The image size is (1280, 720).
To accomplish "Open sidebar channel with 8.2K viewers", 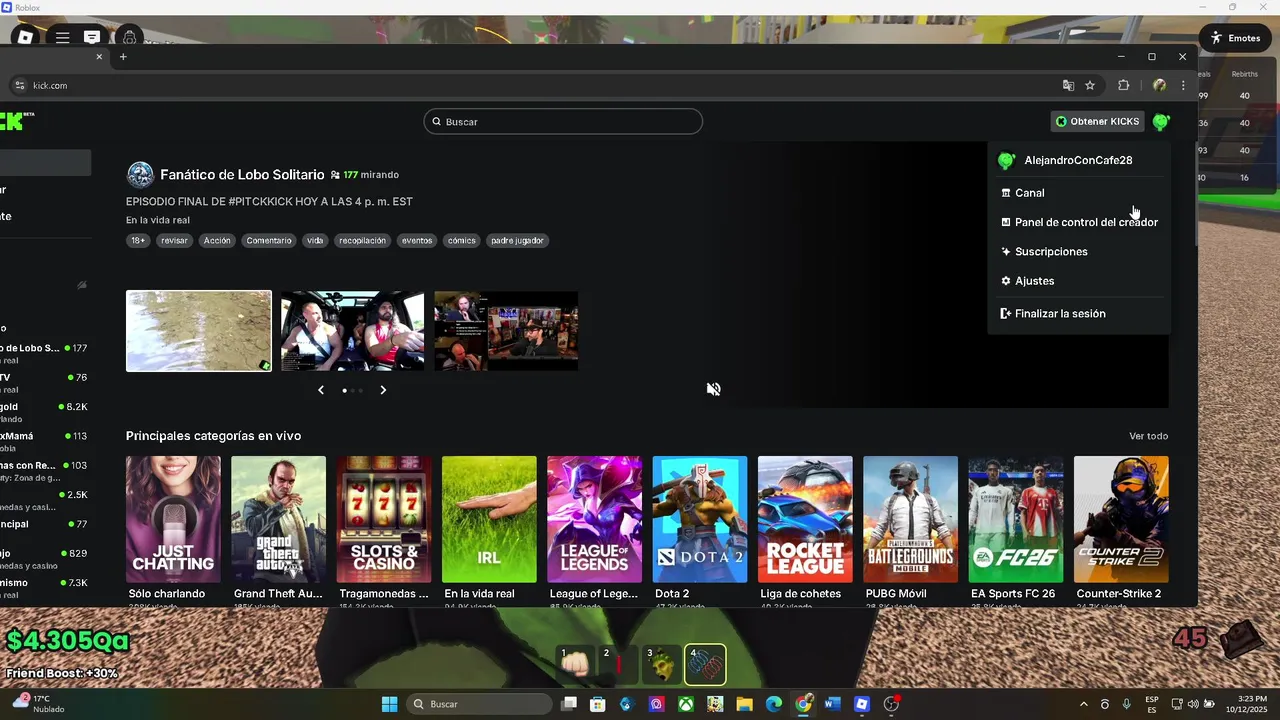I will [x=45, y=412].
